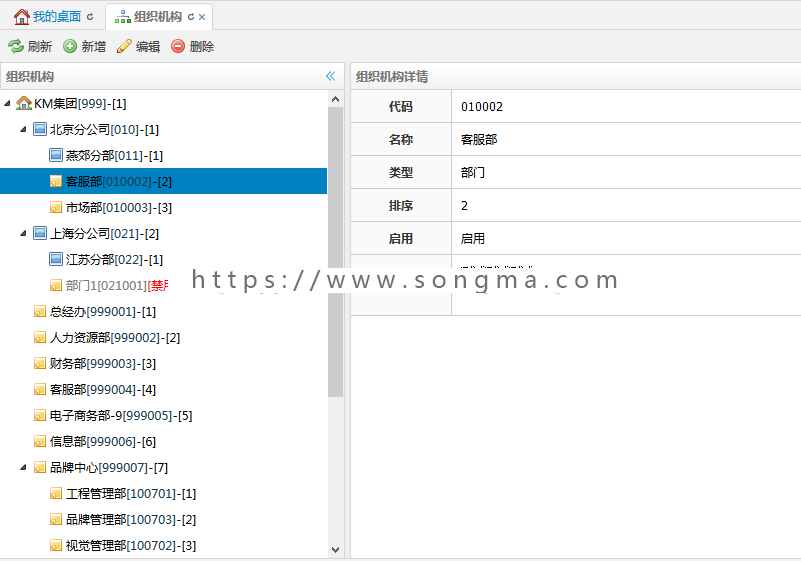Click the 刷新 toolbar button label
This screenshot has height=561, width=801.
39,46
